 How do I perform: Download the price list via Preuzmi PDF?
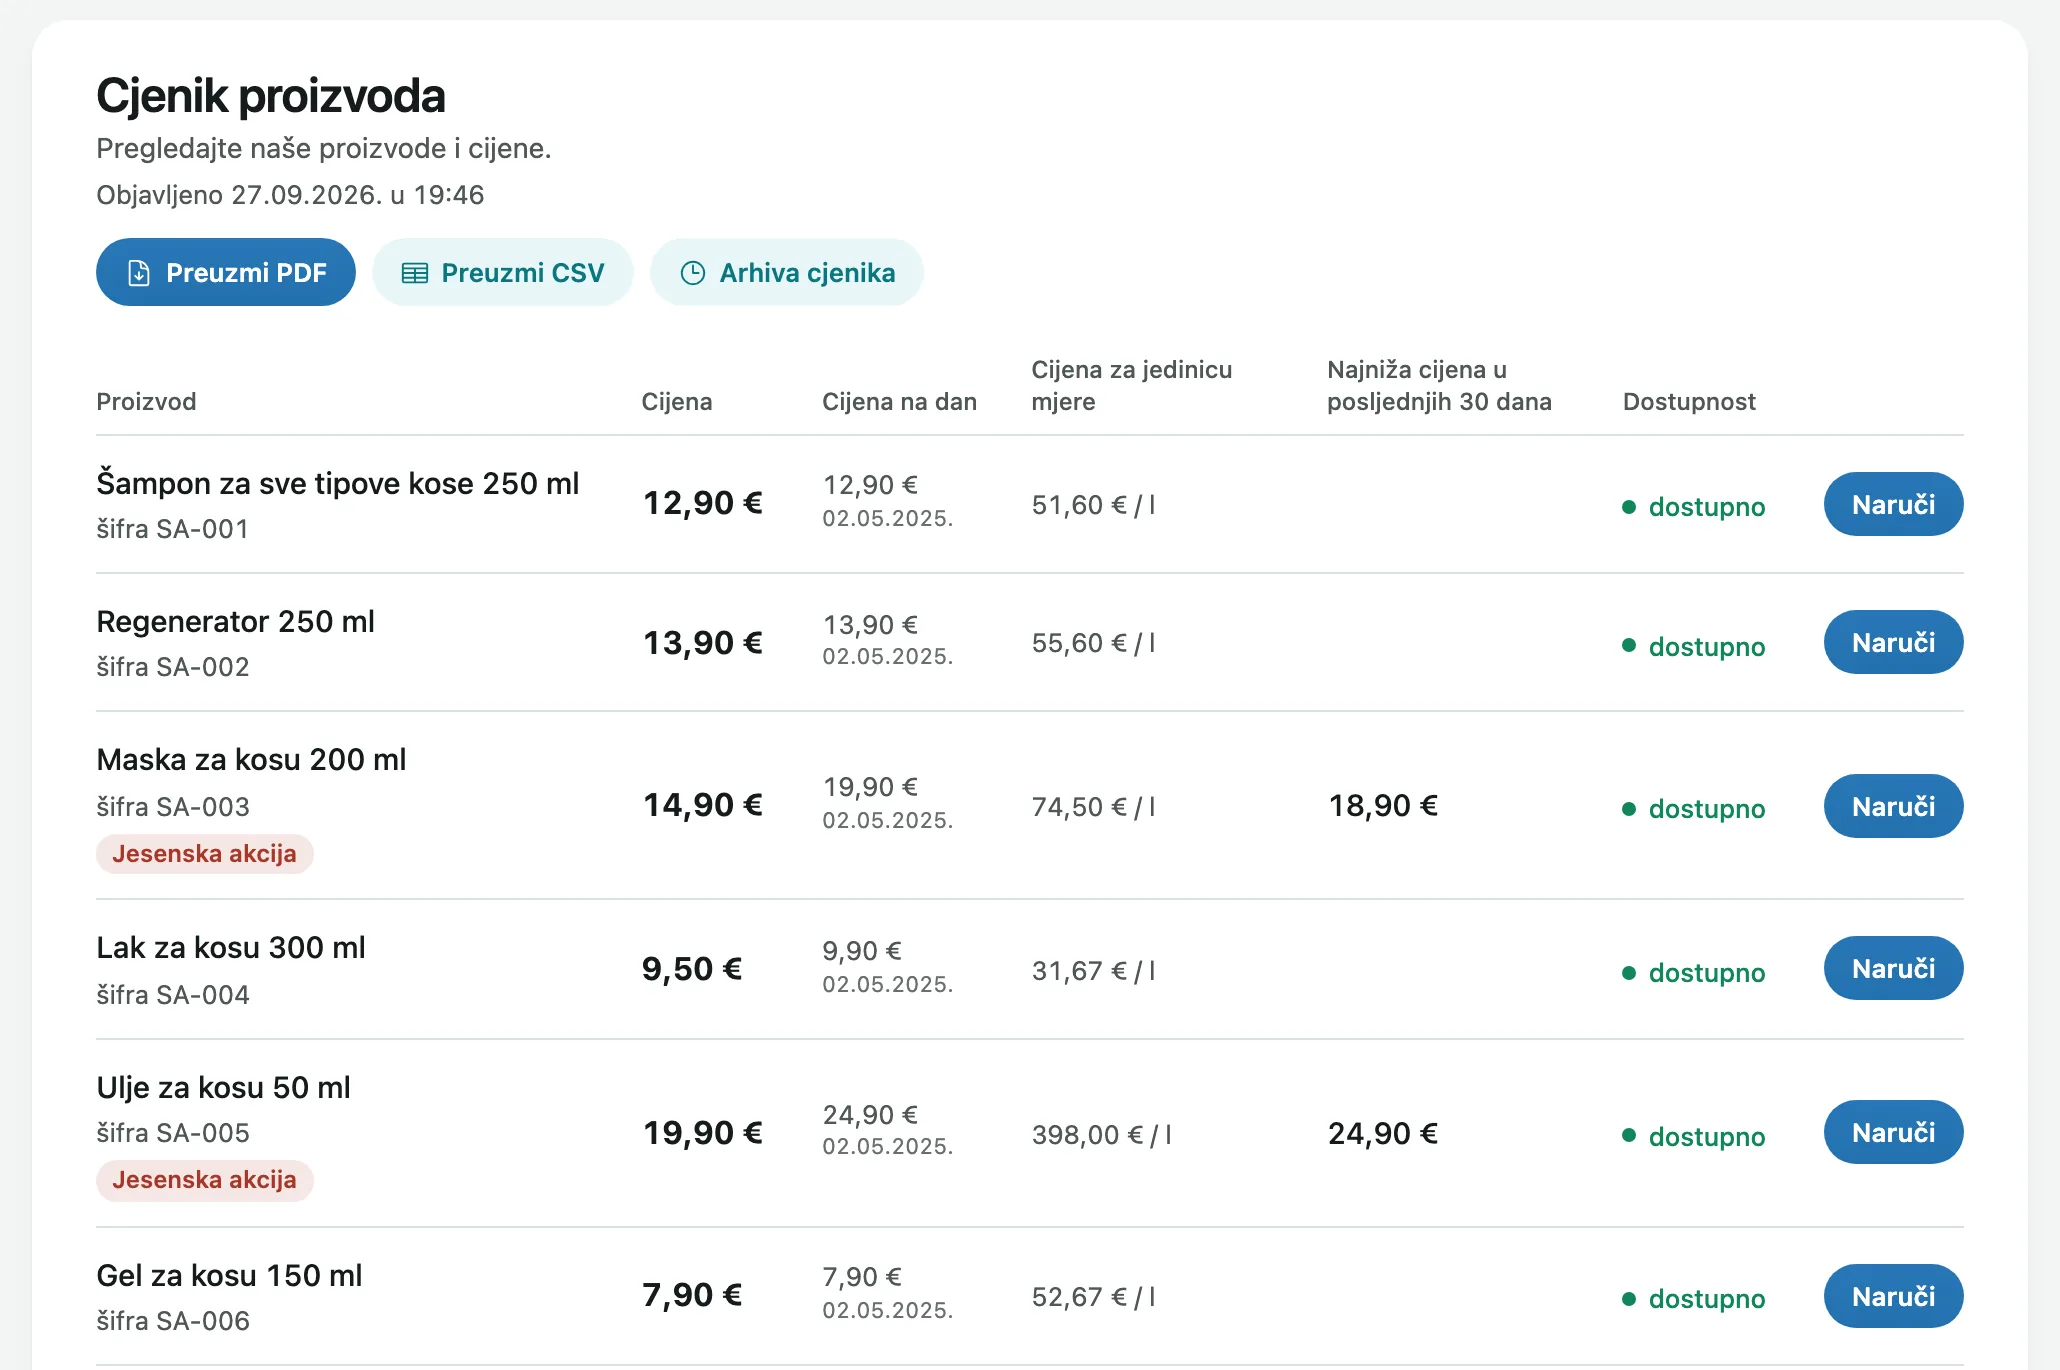pyautogui.click(x=226, y=272)
